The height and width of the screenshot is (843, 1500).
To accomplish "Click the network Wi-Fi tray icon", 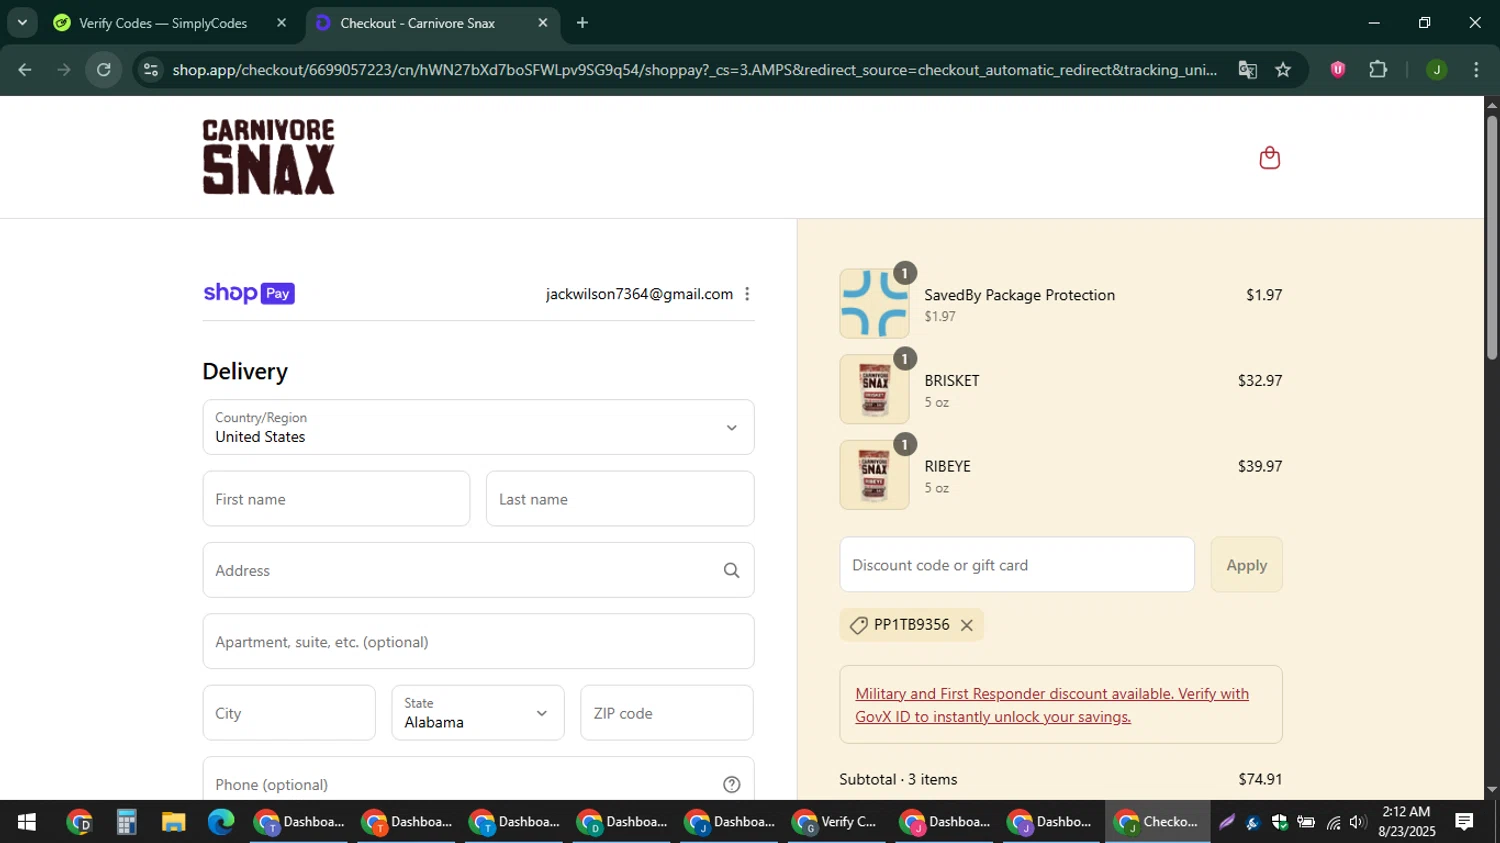I will tap(1332, 822).
